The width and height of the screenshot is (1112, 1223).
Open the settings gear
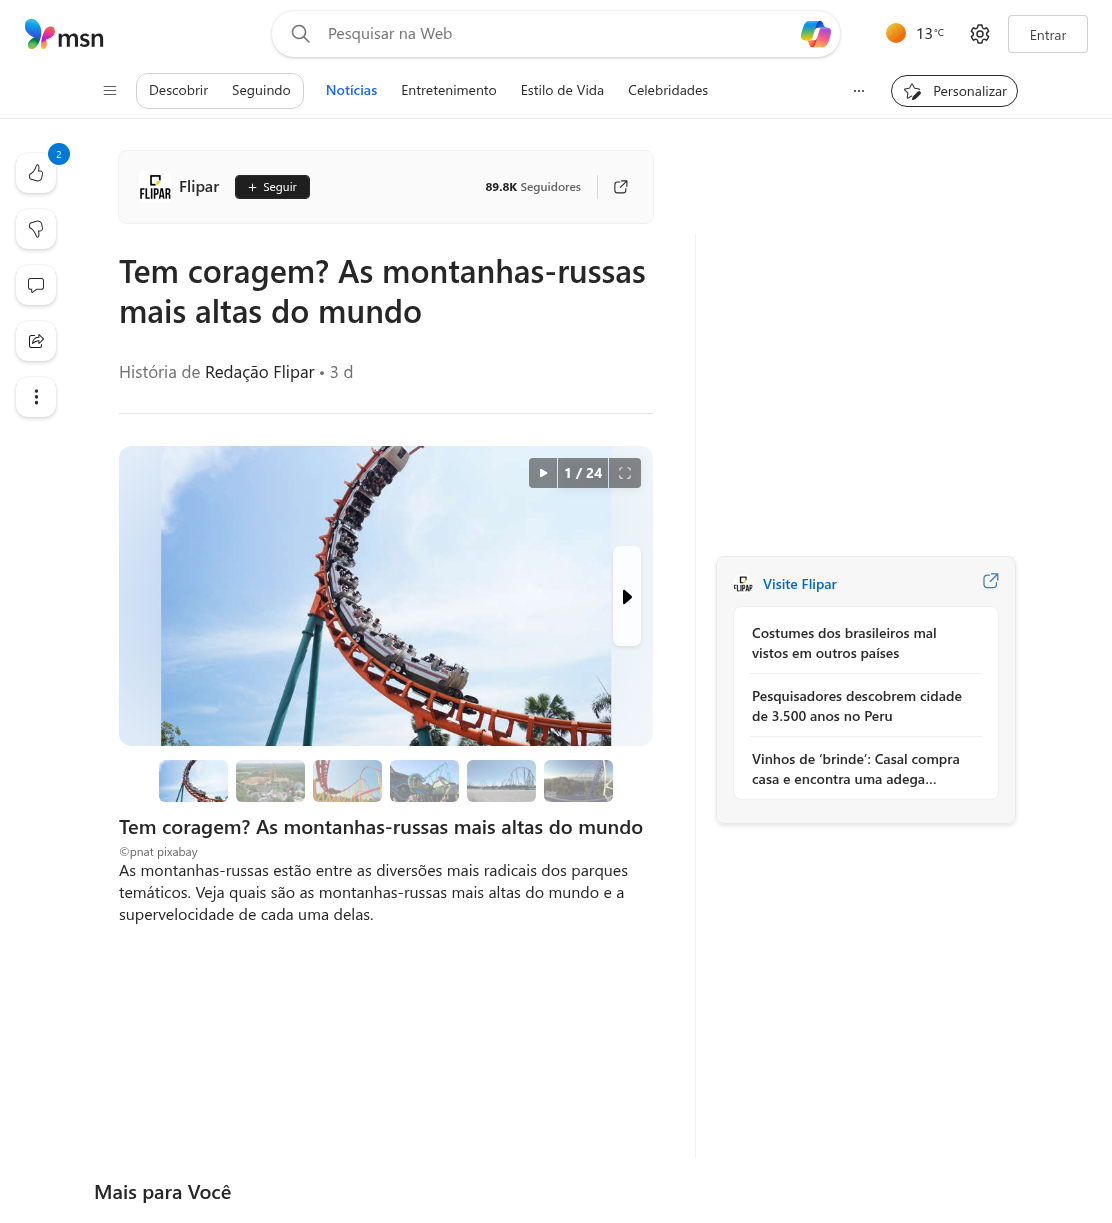click(980, 34)
